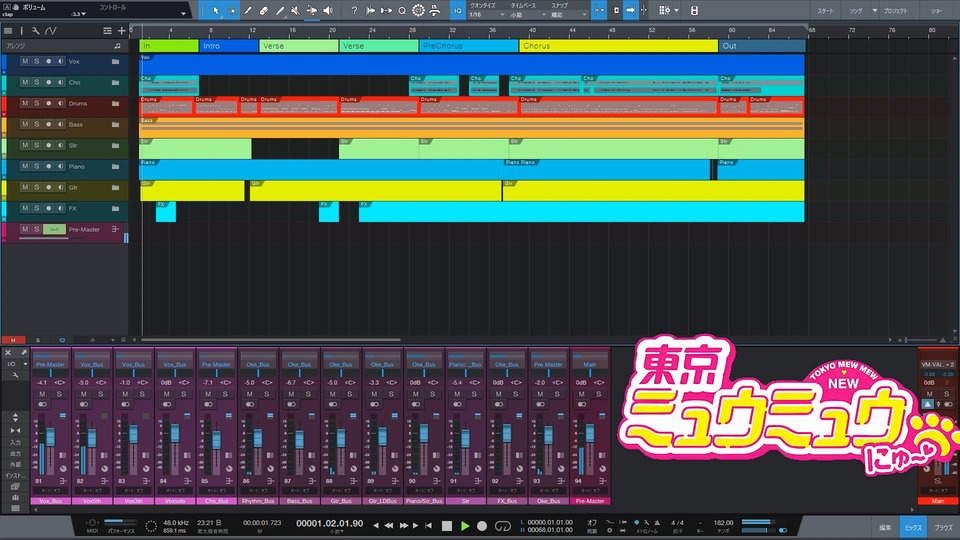
Task: Open the Edit view tab
Action: [885, 527]
